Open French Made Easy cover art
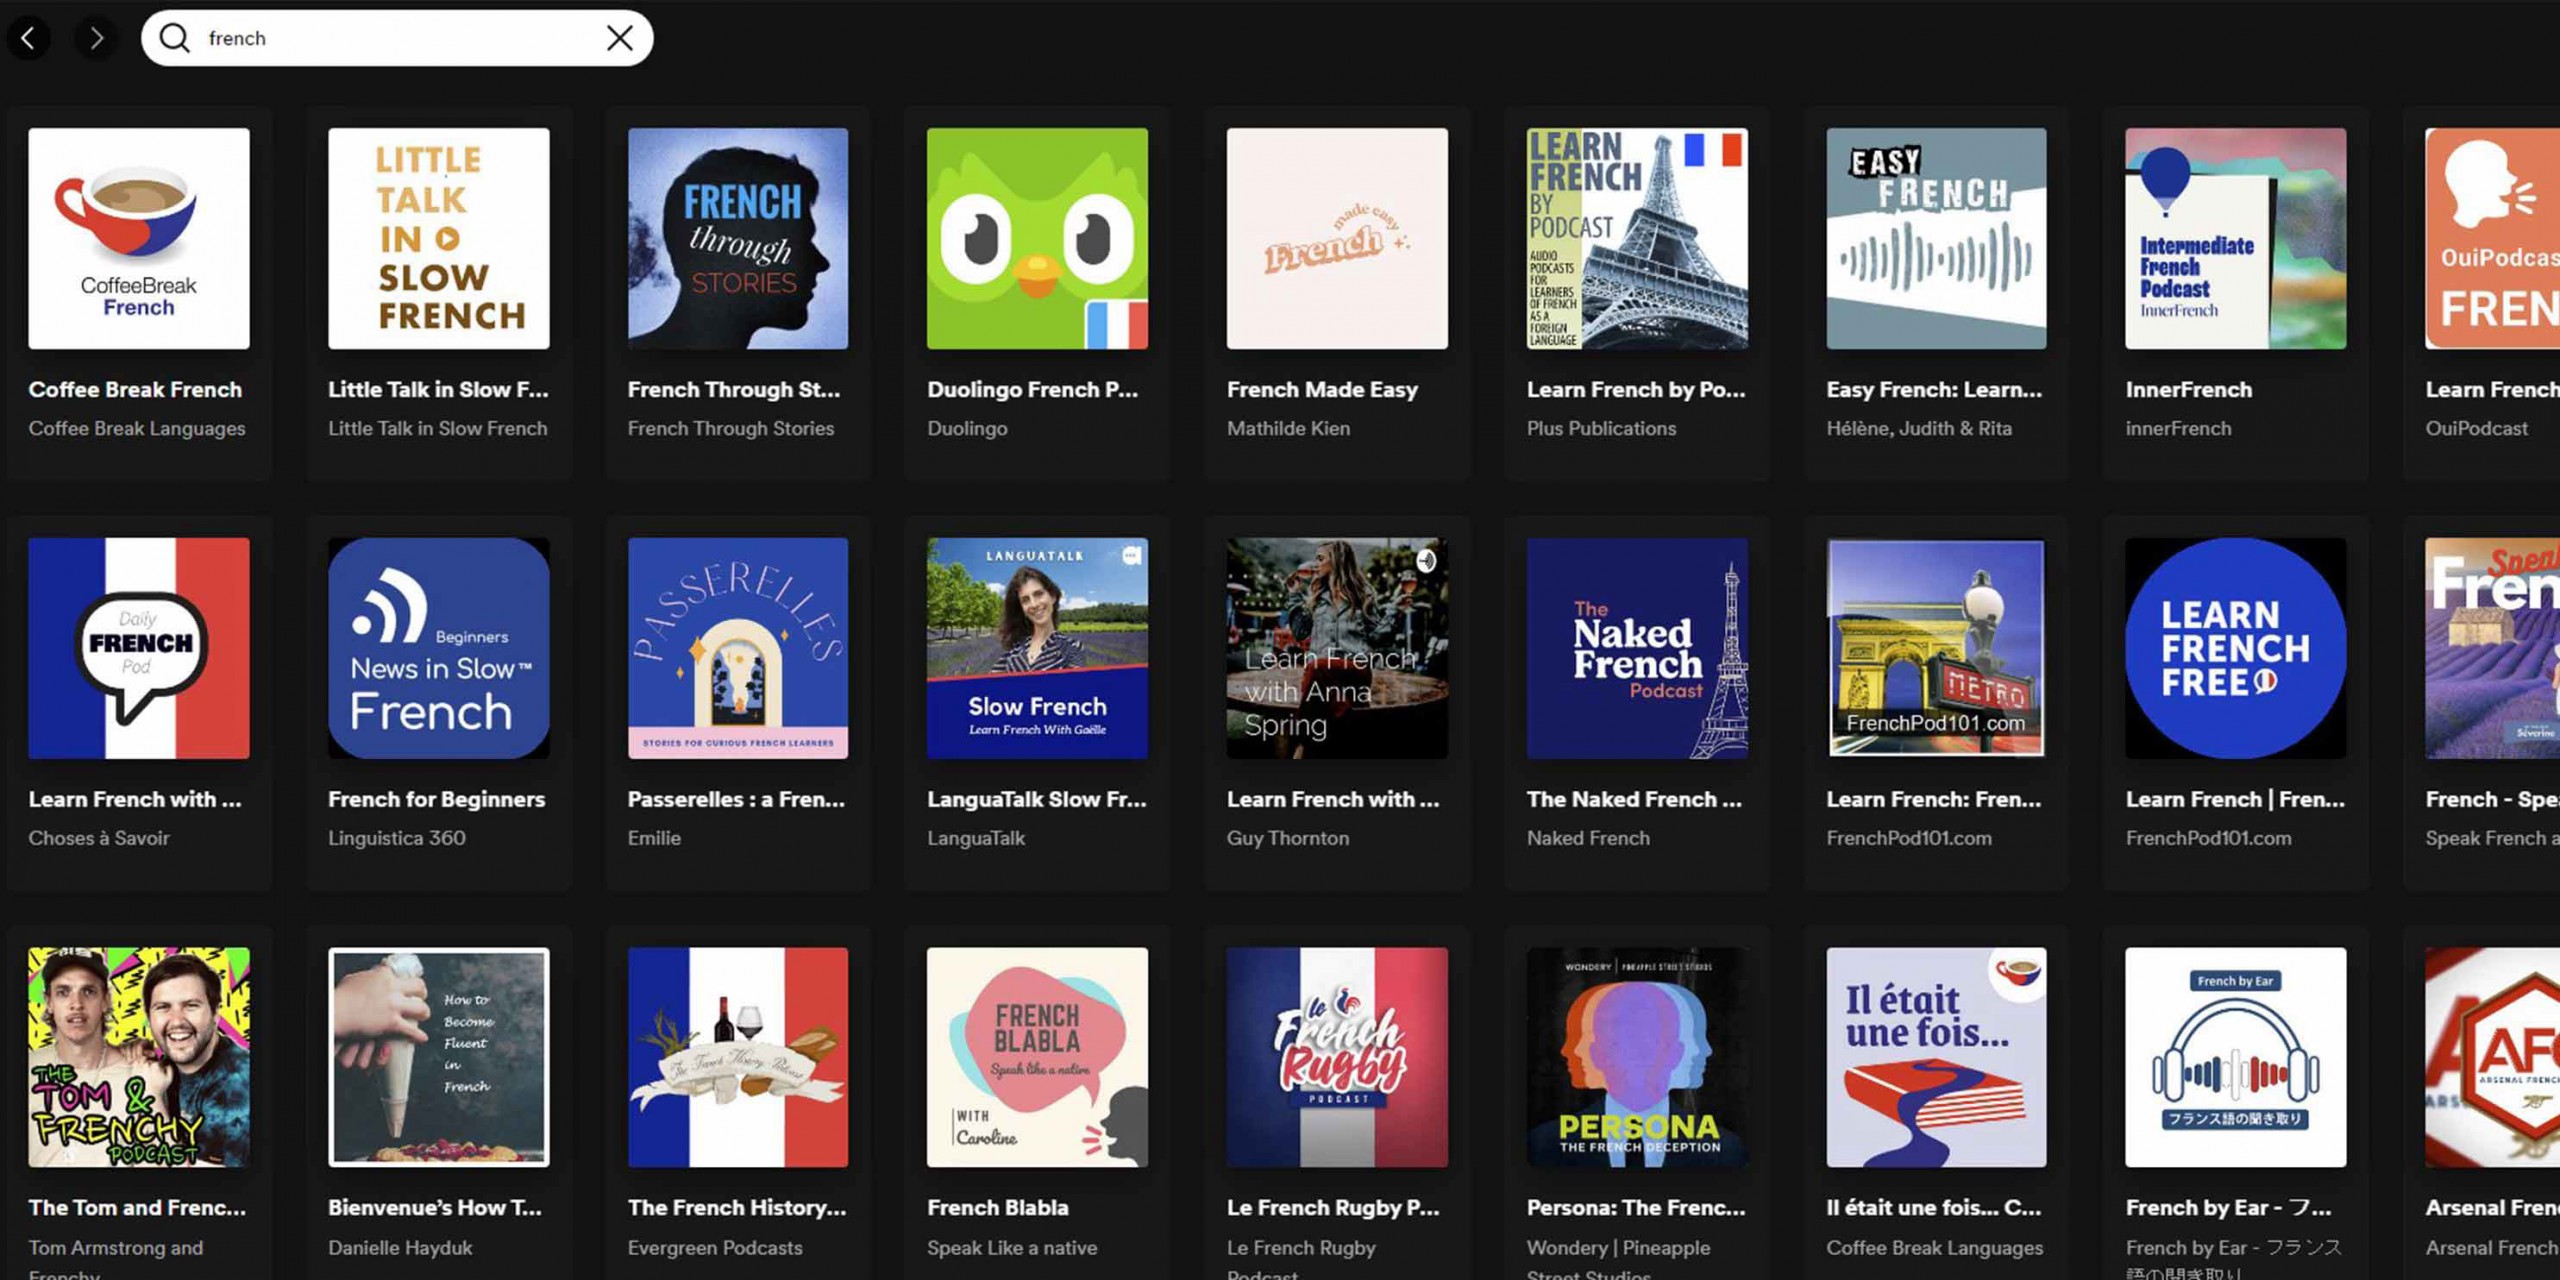 [x=1337, y=238]
